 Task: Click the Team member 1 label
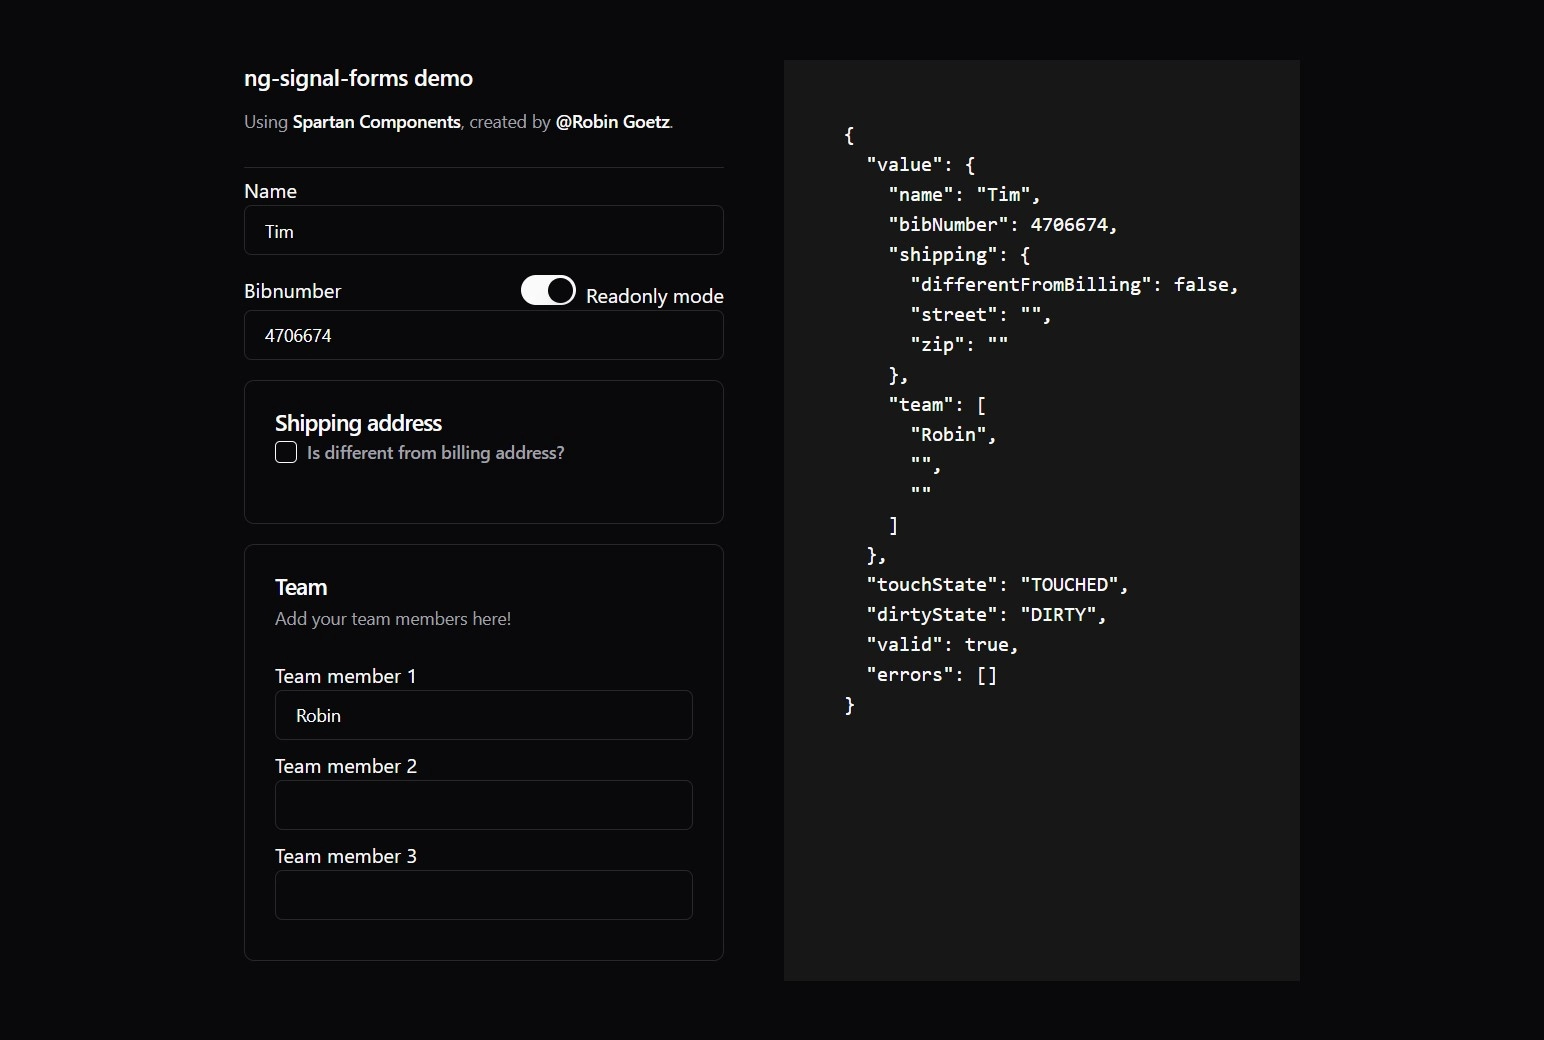coord(345,676)
